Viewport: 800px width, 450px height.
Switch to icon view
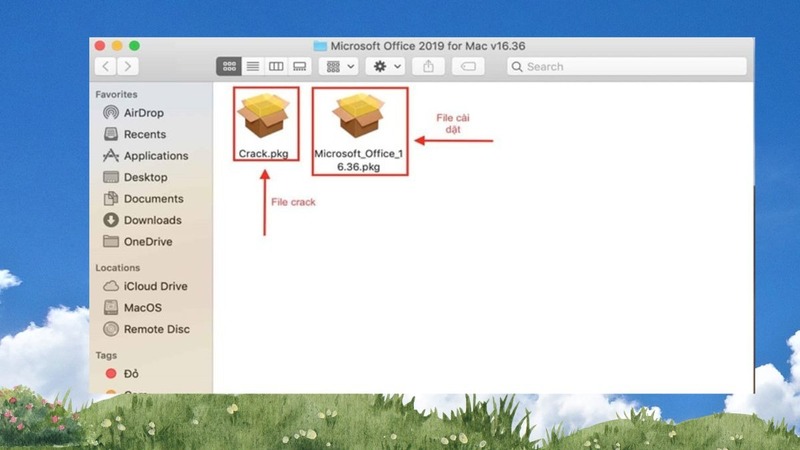click(x=229, y=66)
